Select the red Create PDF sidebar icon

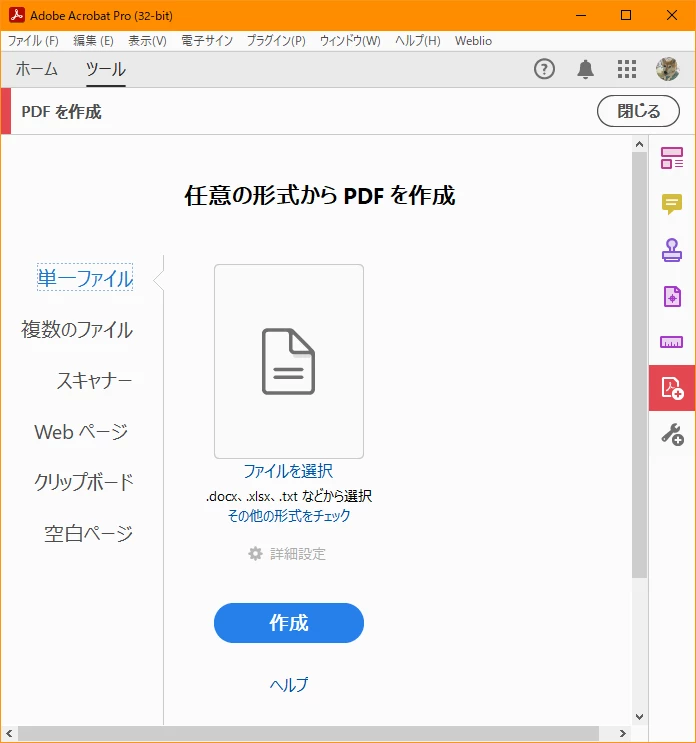pos(672,388)
